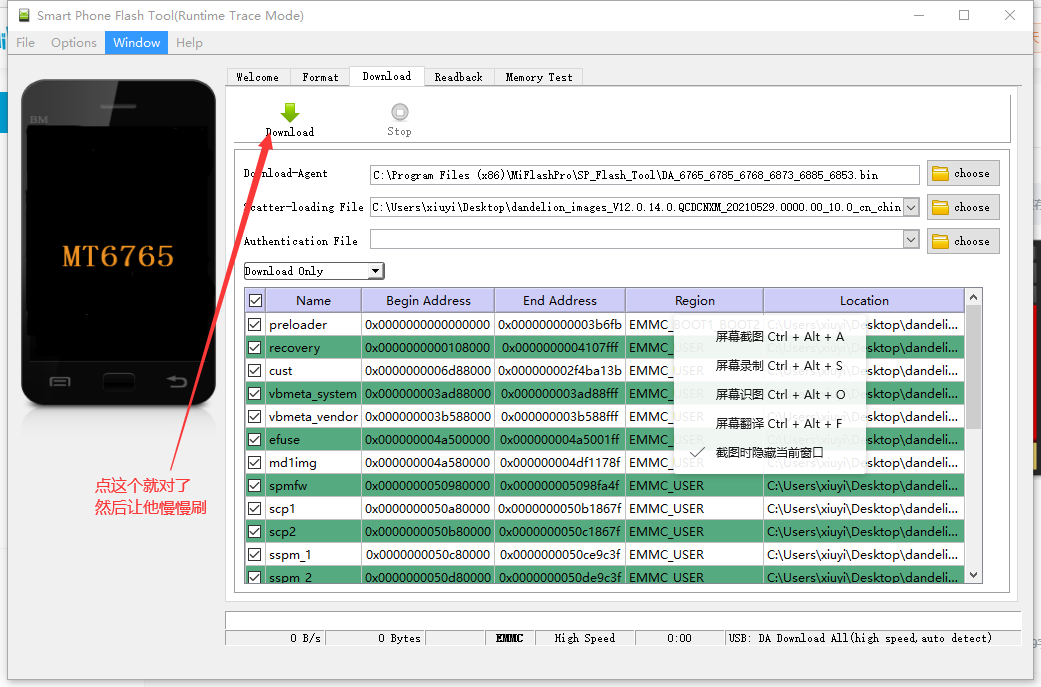
Task: Toggle the vbmeta_system checkbox
Action: pos(254,394)
